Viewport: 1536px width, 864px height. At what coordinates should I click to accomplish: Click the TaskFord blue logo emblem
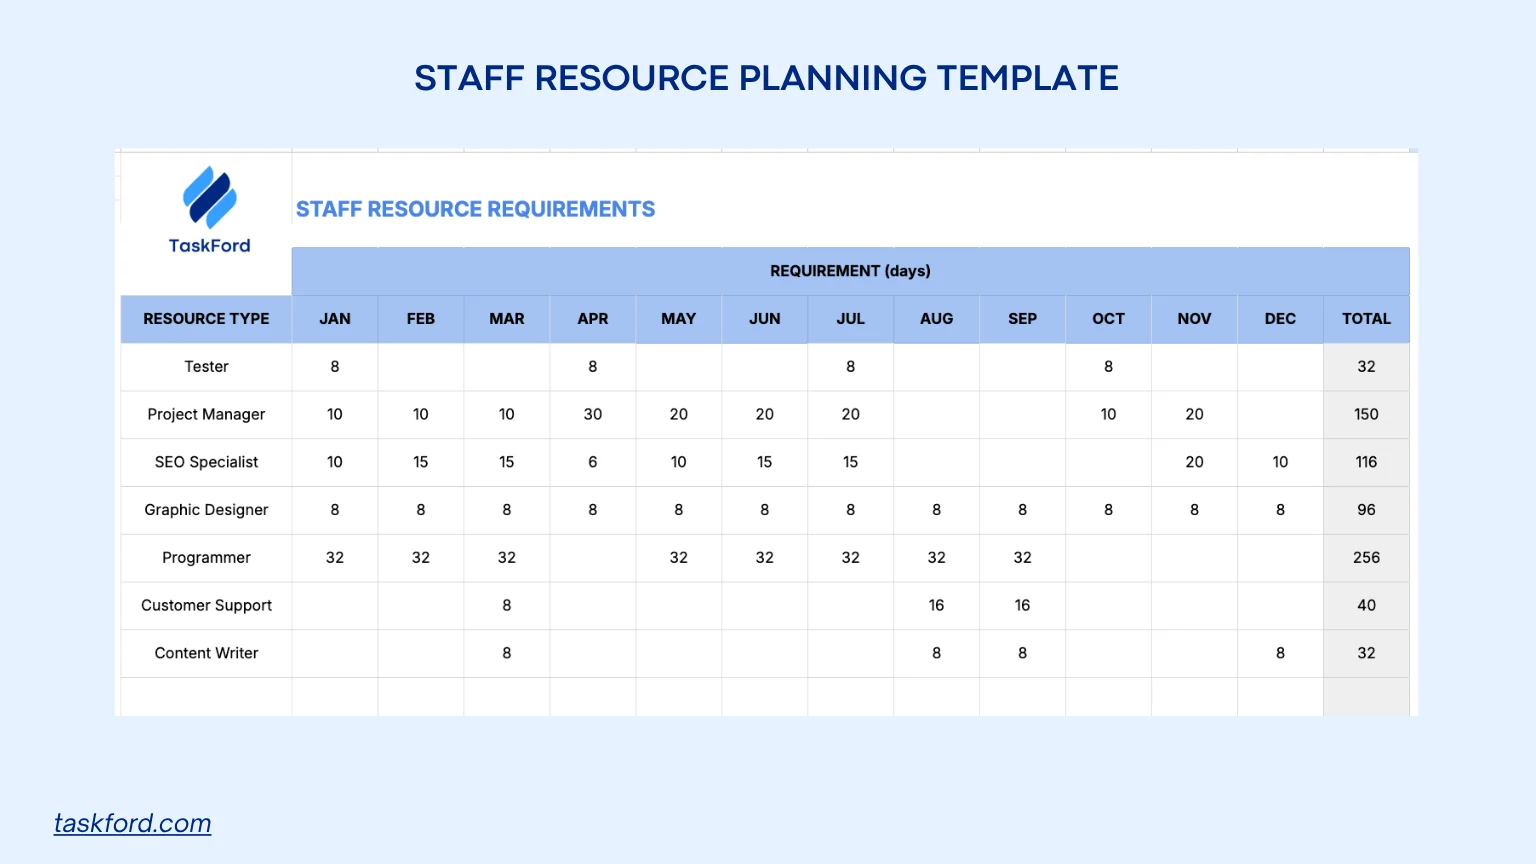(209, 197)
